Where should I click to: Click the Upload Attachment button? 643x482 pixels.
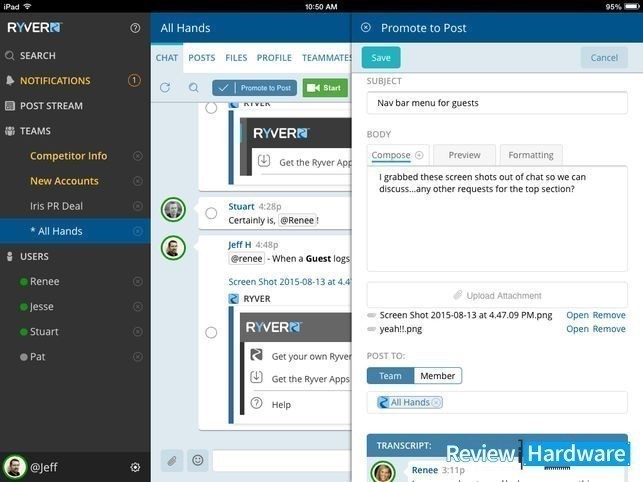[x=497, y=295]
